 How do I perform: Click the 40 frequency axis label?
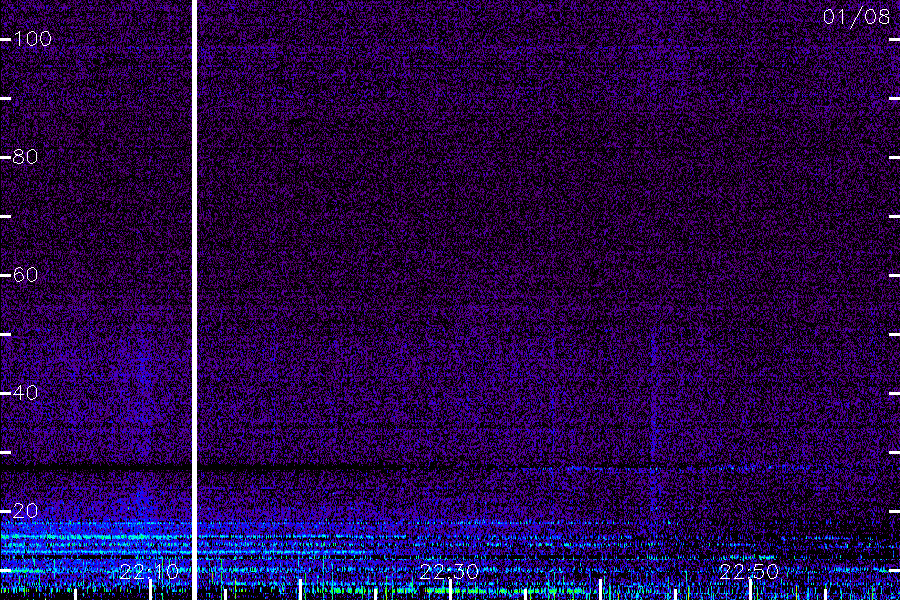tap(25, 393)
